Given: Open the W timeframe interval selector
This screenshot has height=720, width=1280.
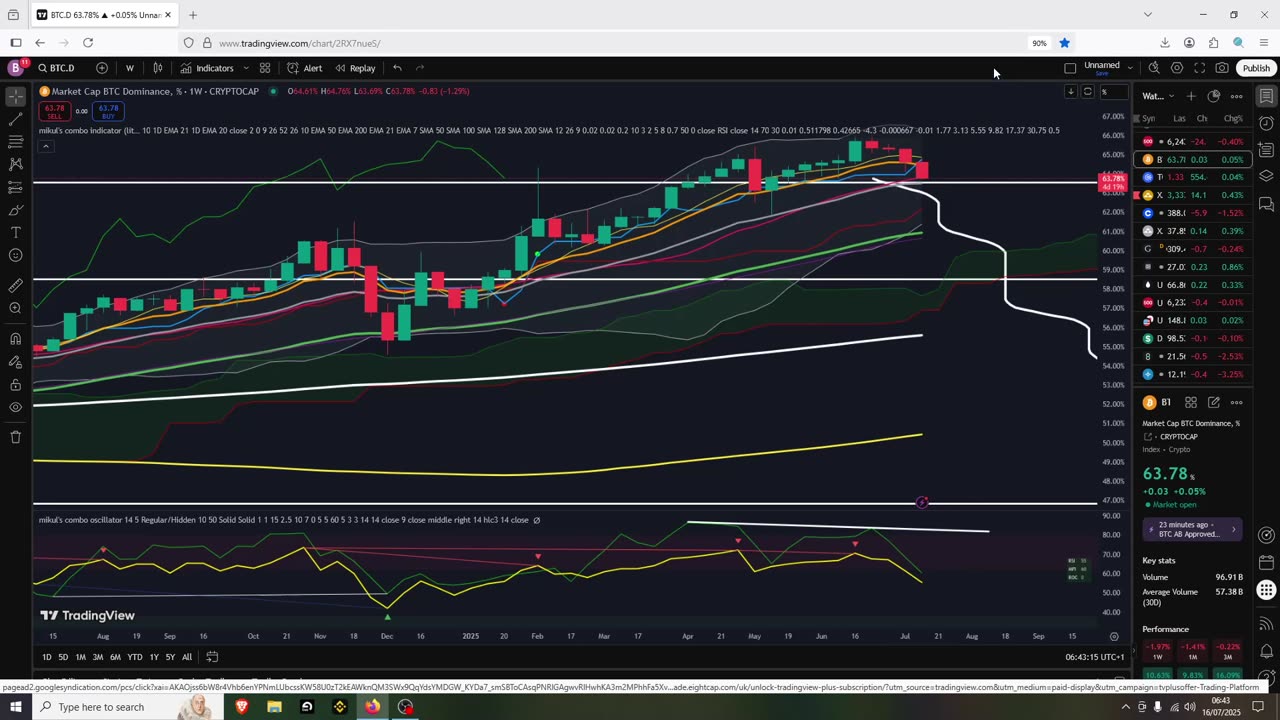Looking at the screenshot, I should click(x=130, y=68).
